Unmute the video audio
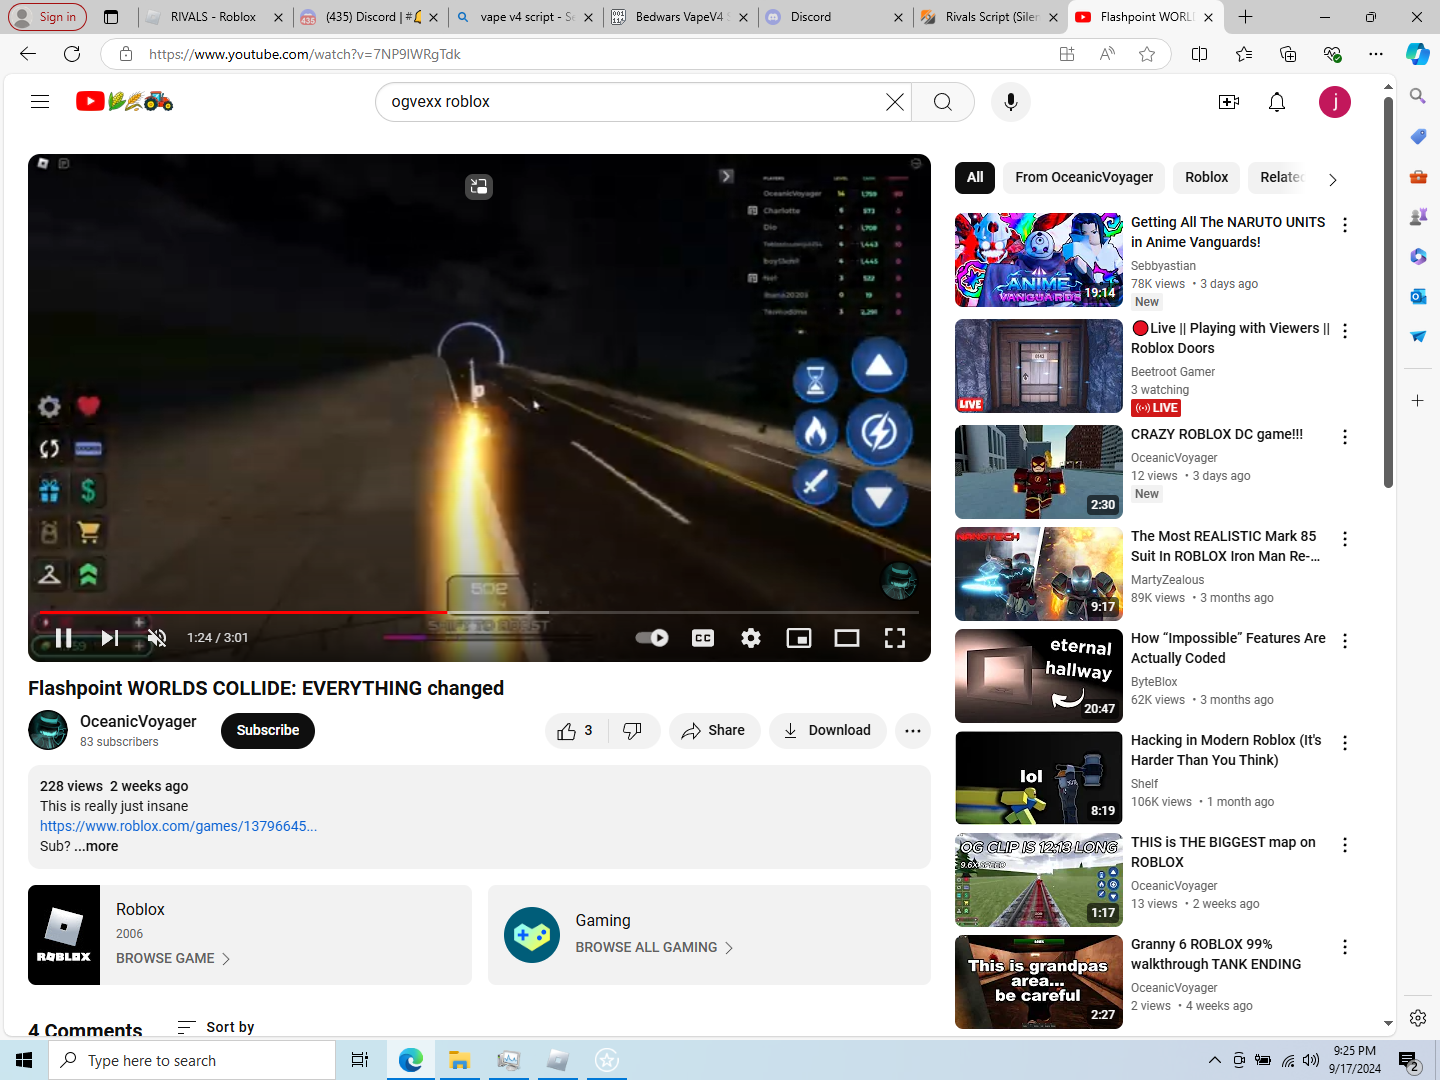 tap(157, 638)
